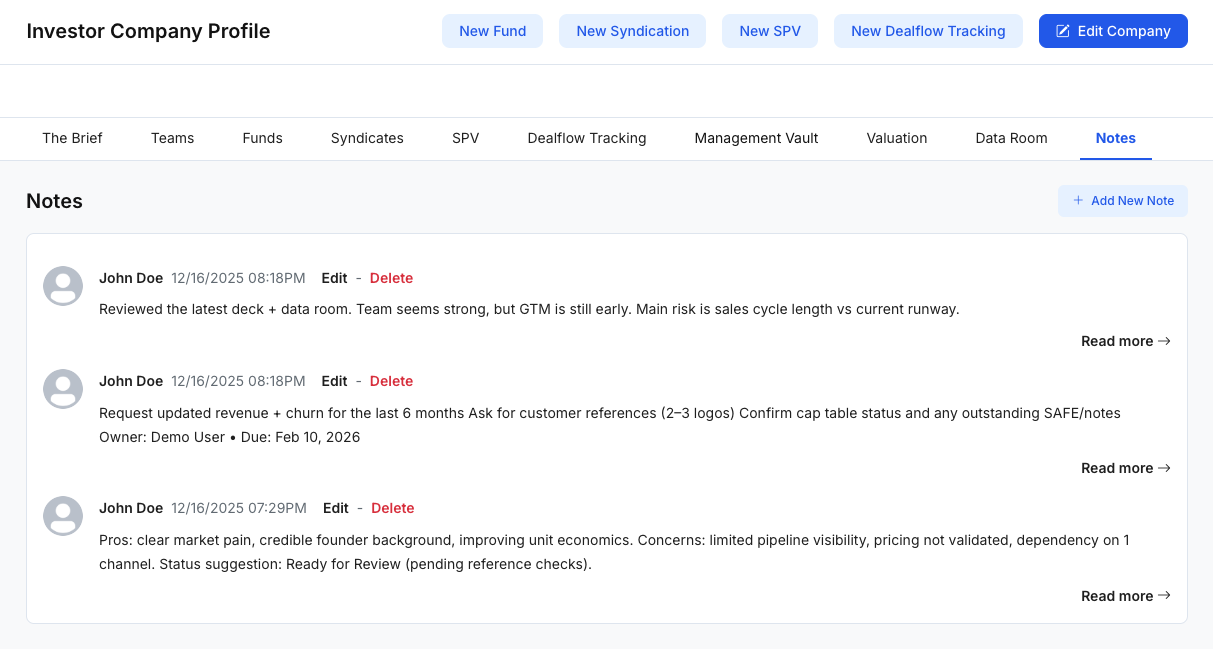The height and width of the screenshot is (649, 1213).
Task: Start New Dealflow Tracking
Action: 928,31
